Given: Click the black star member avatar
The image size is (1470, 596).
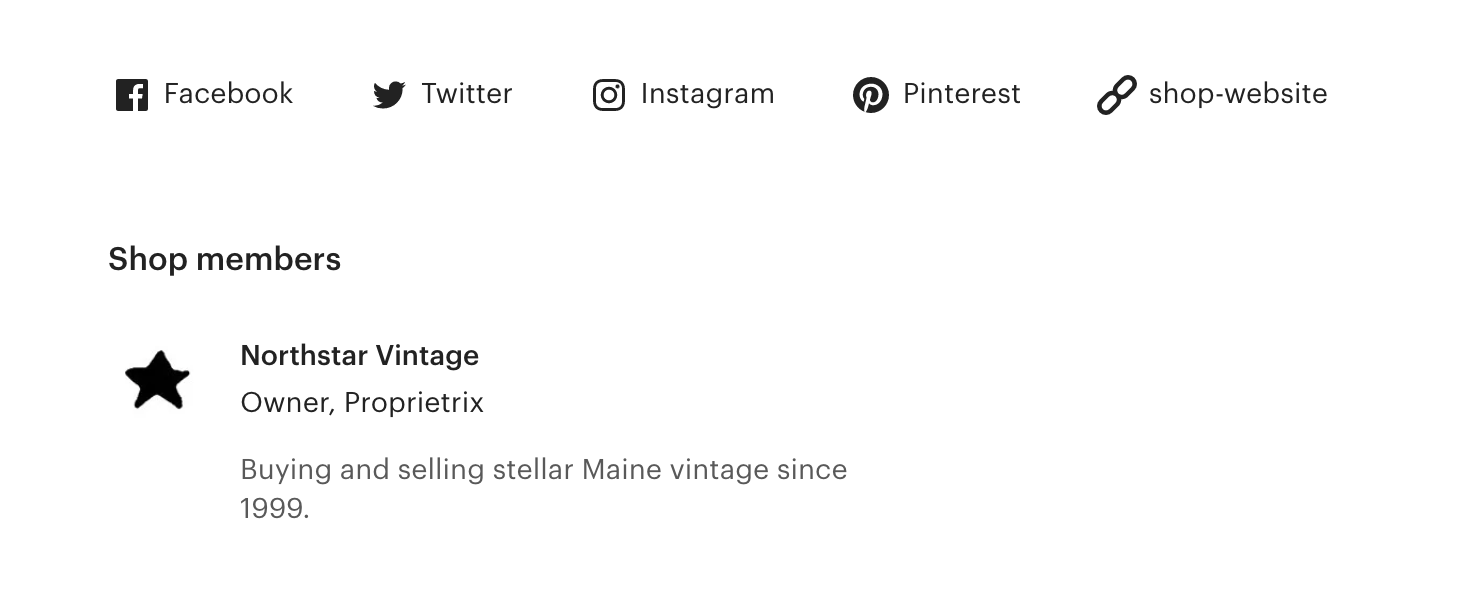Looking at the screenshot, I should pos(157,380).
